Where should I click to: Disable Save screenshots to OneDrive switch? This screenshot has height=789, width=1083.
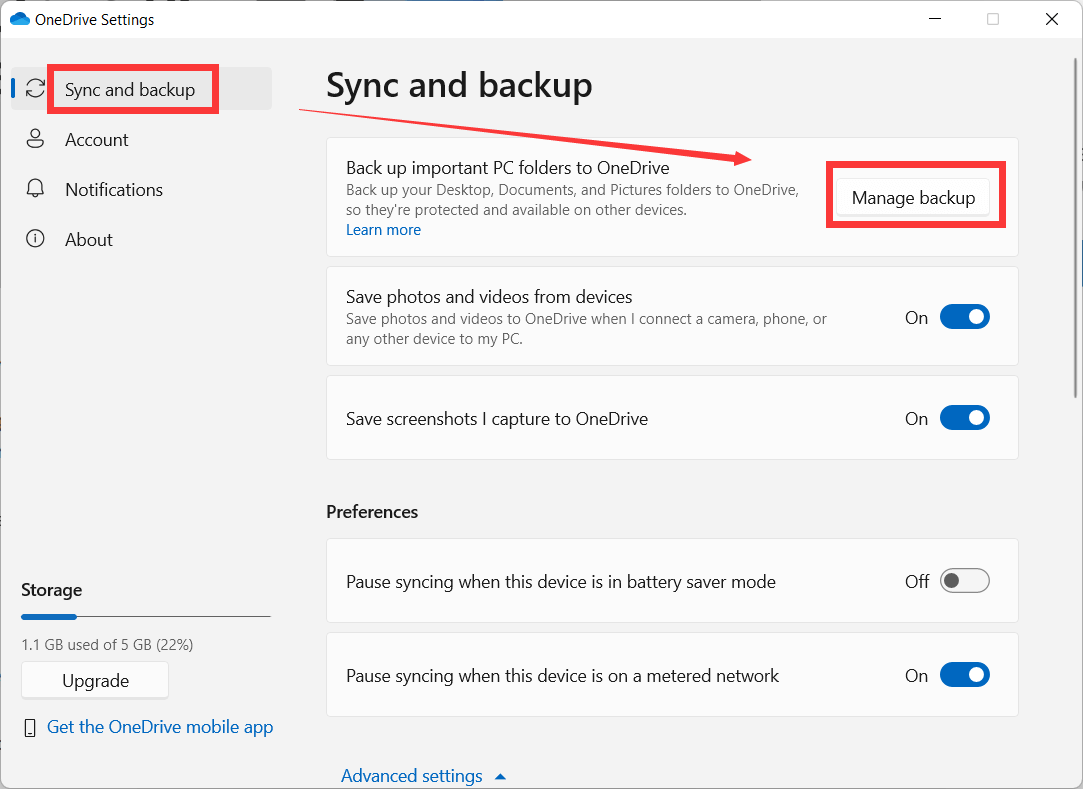tap(964, 418)
